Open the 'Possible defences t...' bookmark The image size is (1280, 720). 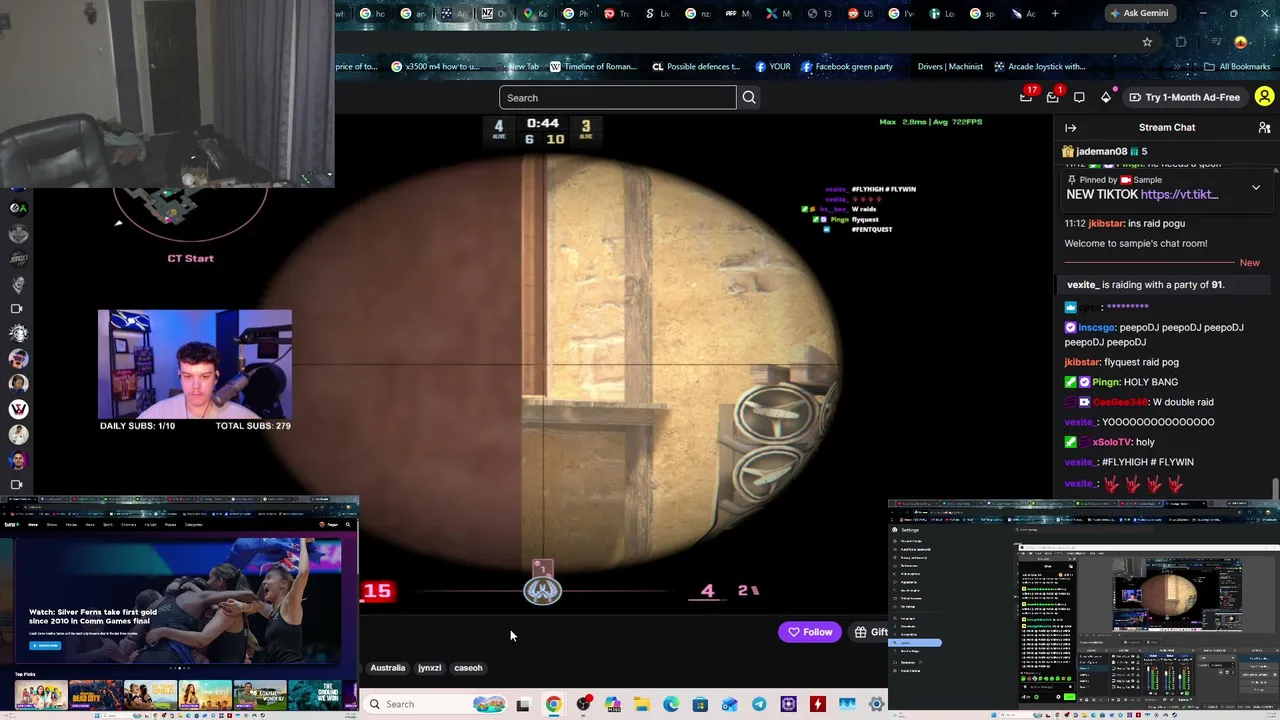(696, 67)
